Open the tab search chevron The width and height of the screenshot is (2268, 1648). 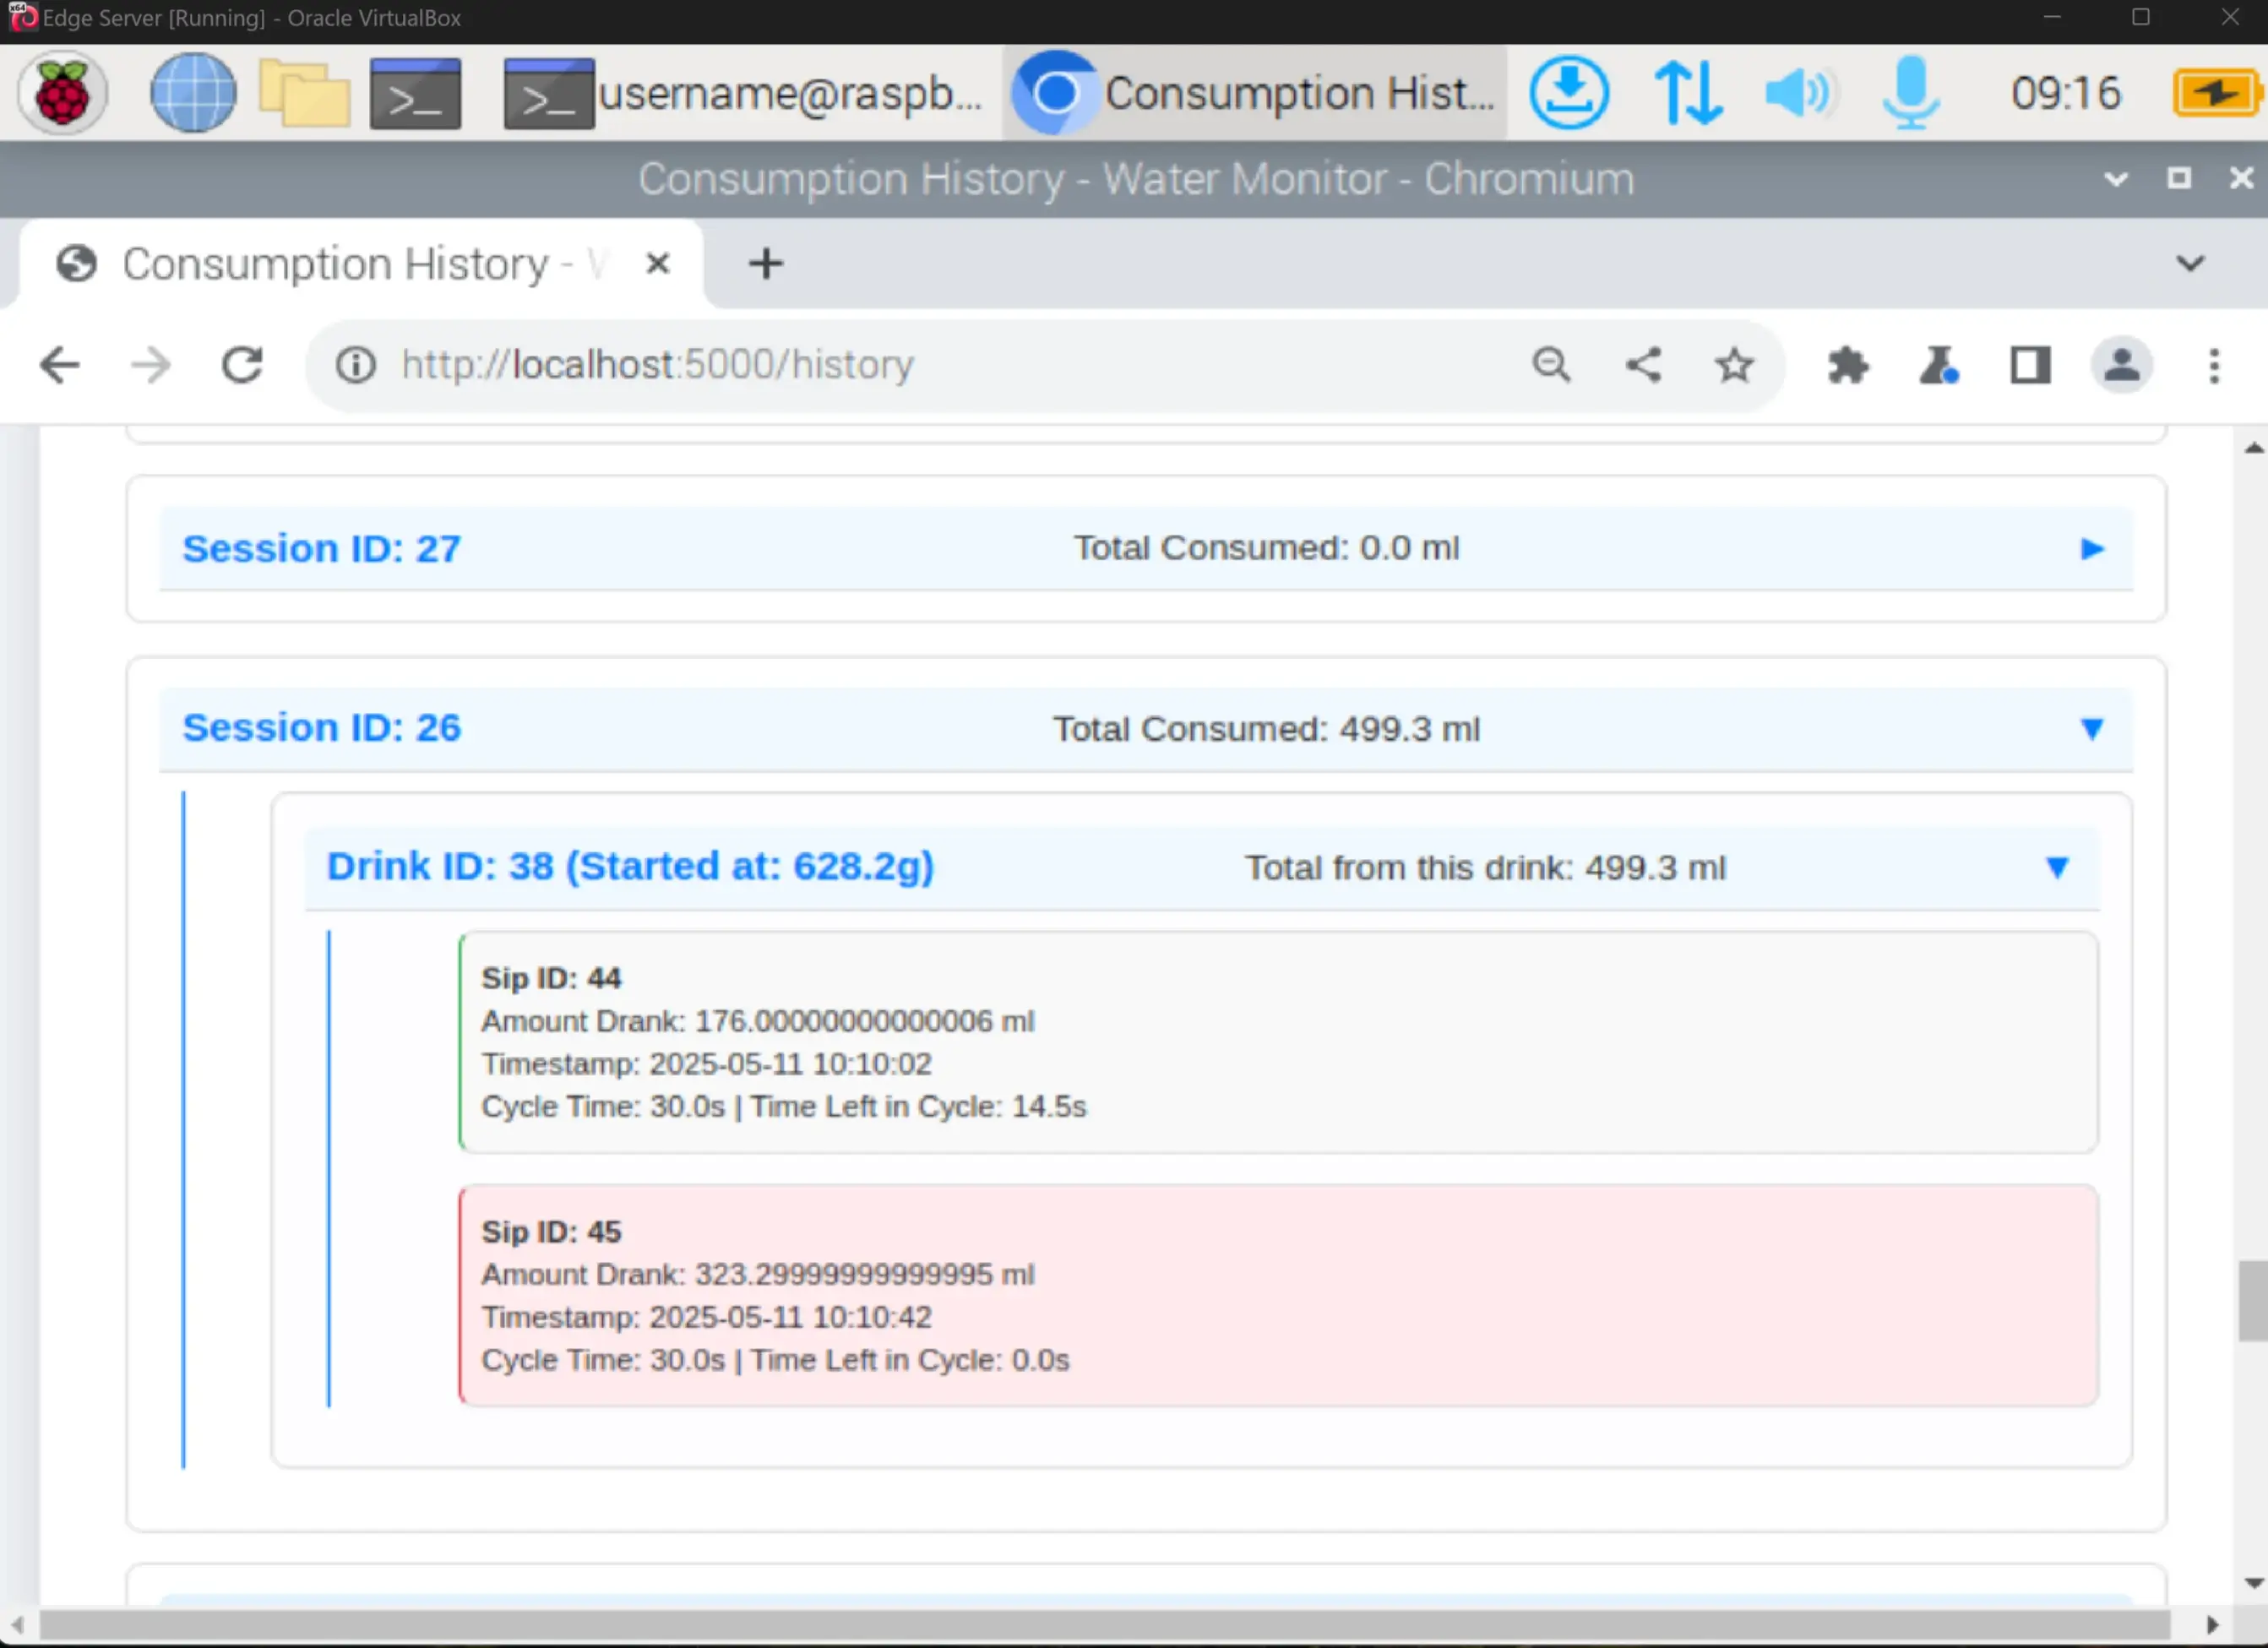(x=2190, y=264)
